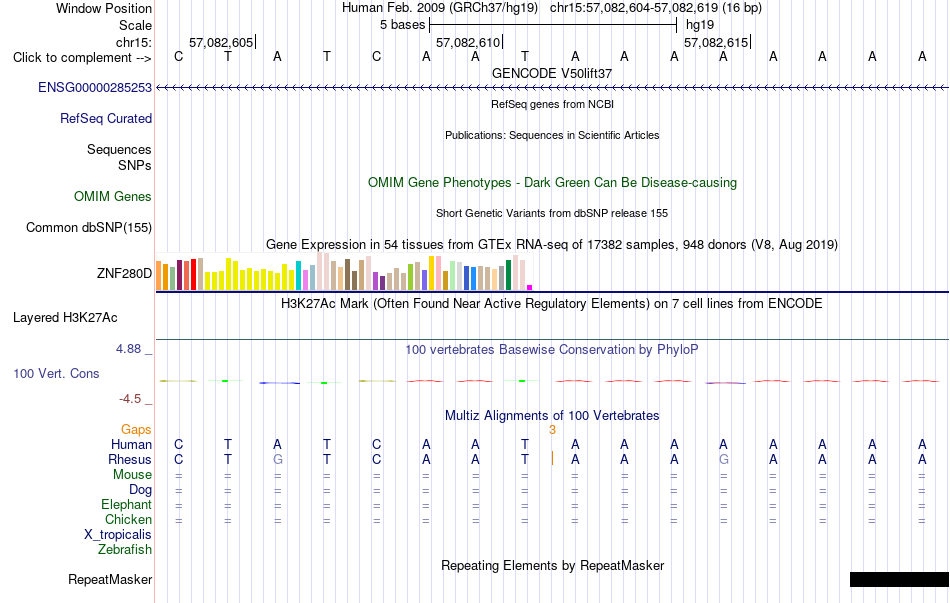950x603 pixels.
Task: Open Layered H3K27Ac track label
Action: pos(65,318)
